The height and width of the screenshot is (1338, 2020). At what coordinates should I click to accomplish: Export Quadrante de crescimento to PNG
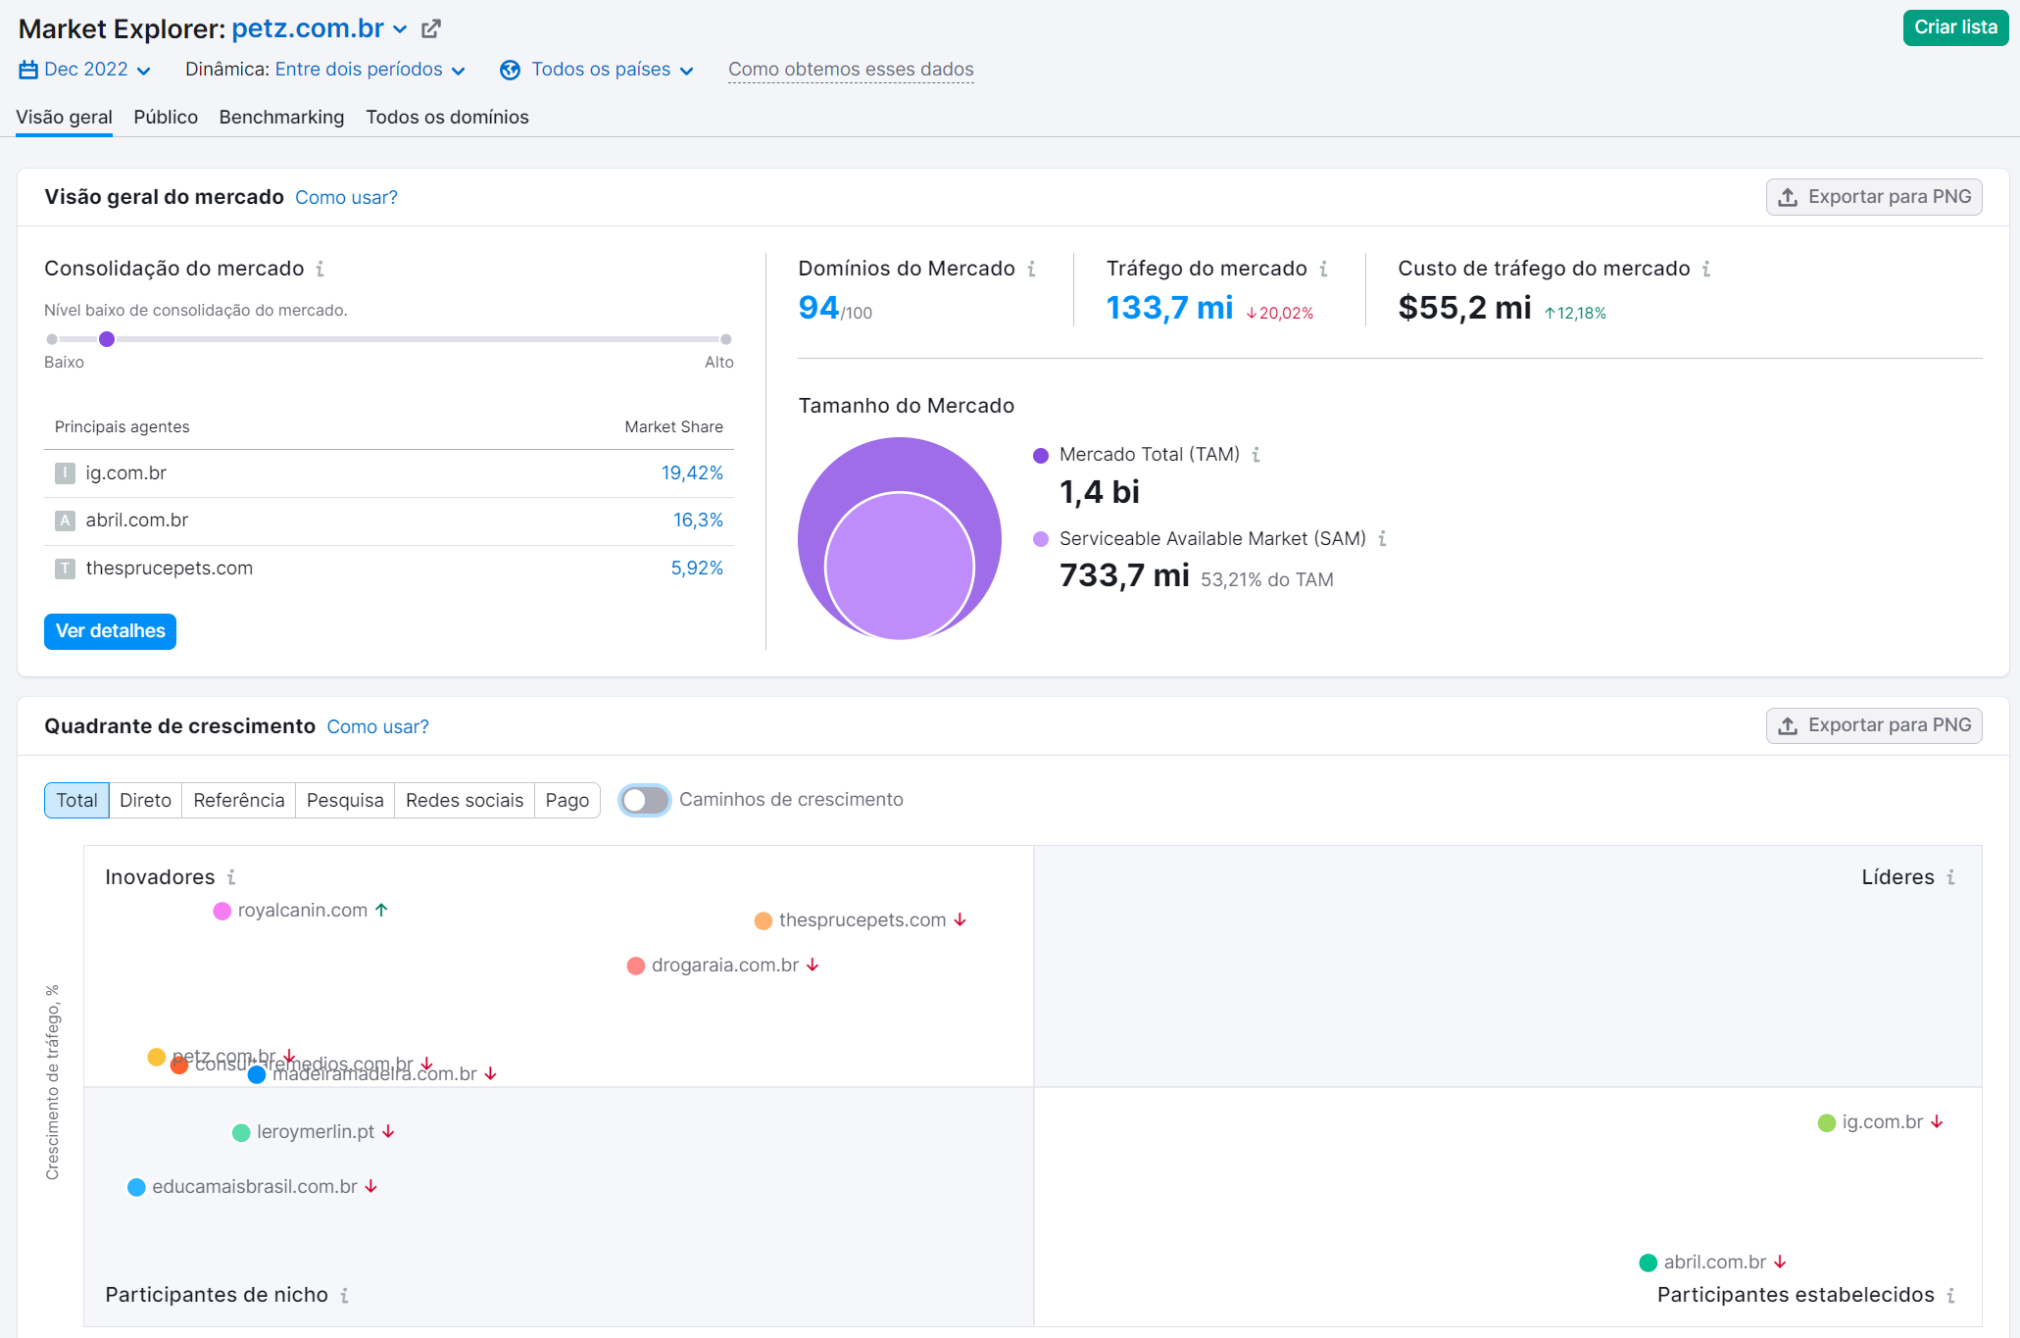[x=1874, y=726]
